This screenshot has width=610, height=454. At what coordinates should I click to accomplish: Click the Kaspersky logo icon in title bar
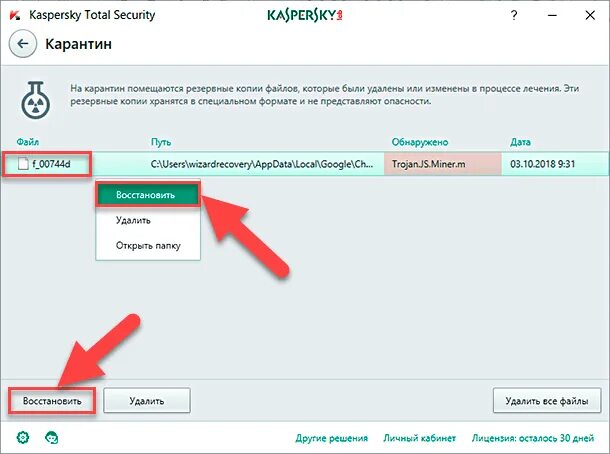coord(15,15)
